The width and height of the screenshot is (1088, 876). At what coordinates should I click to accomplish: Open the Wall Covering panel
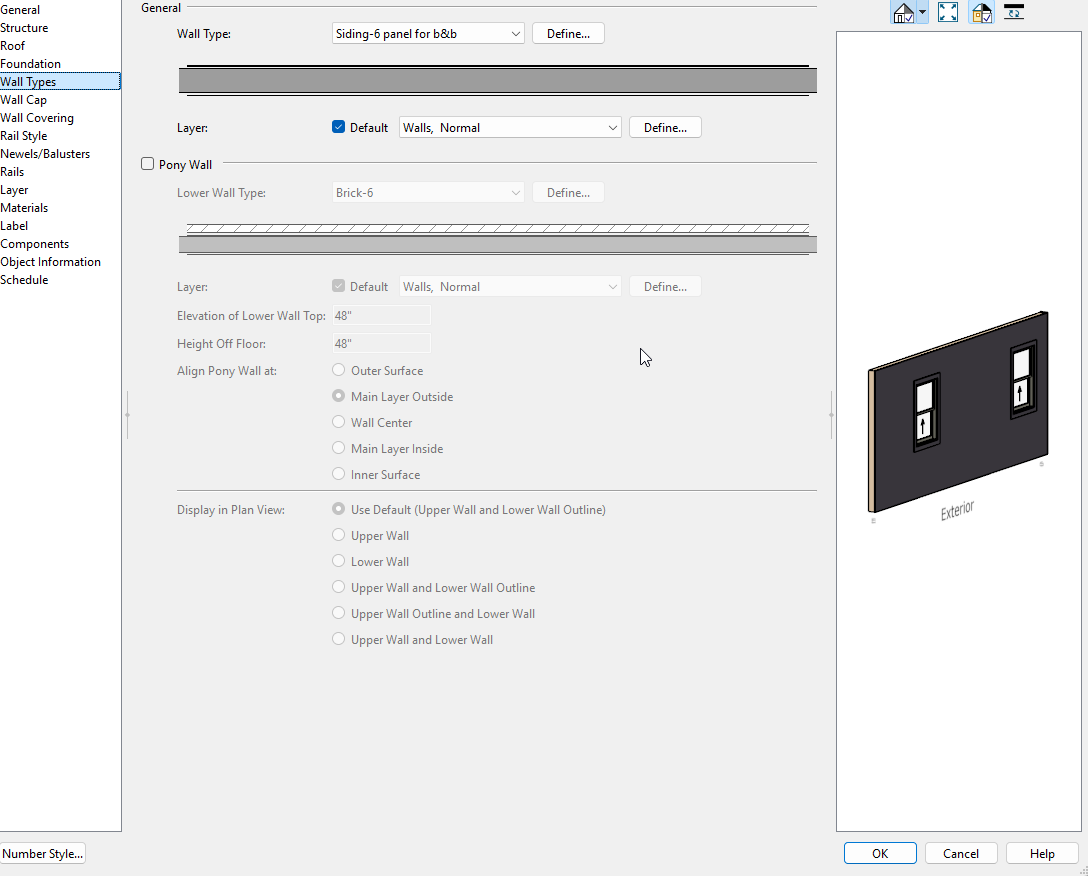37,118
